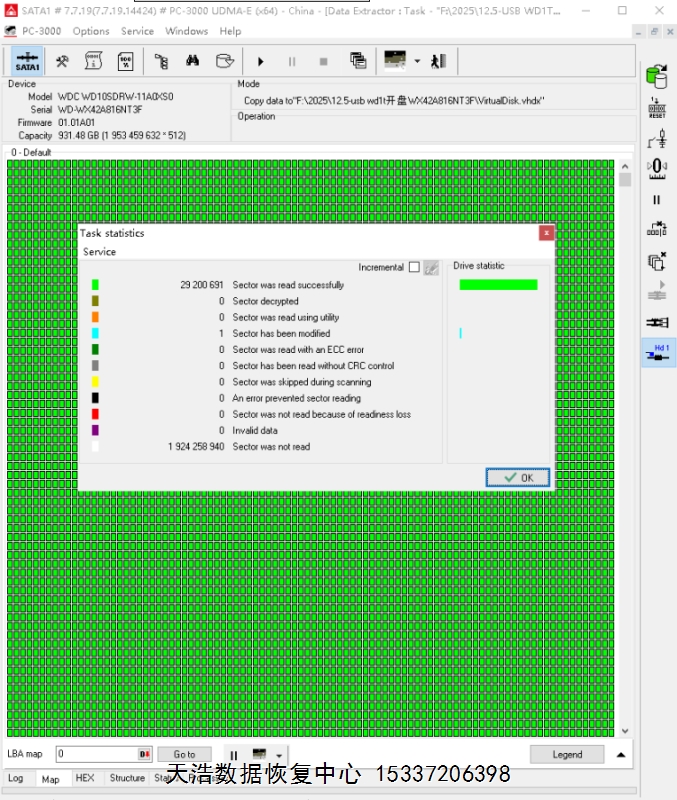
Task: Click green swatch for sectors read successfully
Action: [95, 285]
